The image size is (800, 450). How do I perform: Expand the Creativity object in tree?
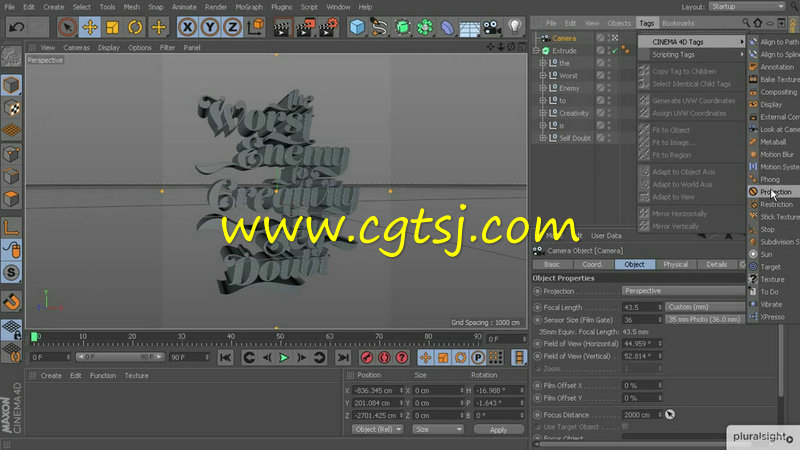tap(543, 113)
